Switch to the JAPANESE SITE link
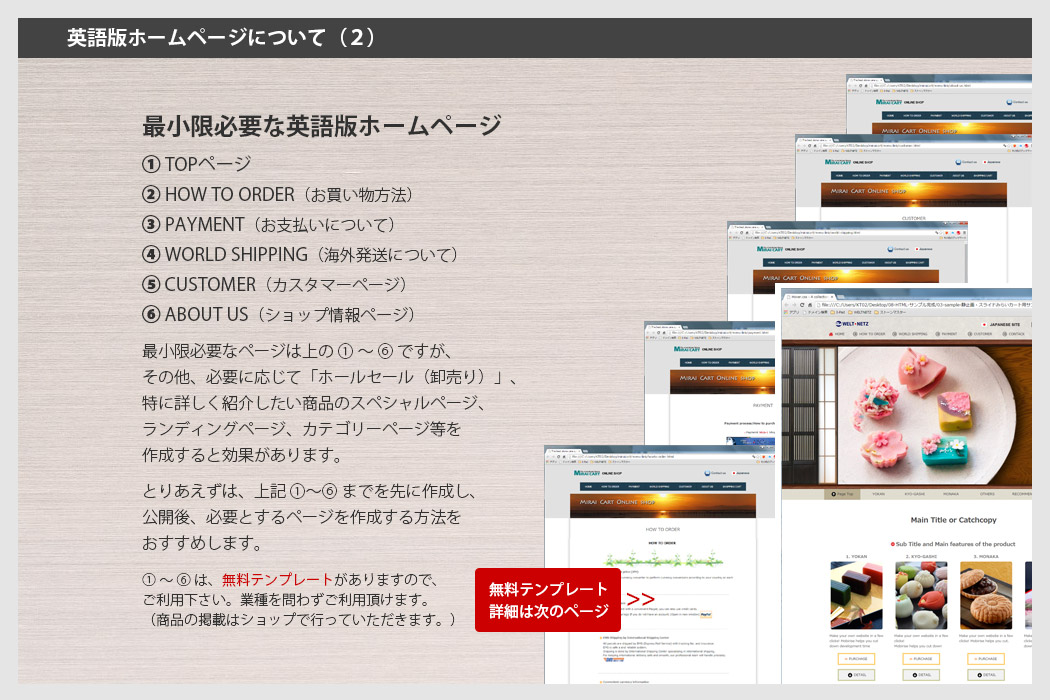Screen dimensions: 1050x700 pos(1001,325)
